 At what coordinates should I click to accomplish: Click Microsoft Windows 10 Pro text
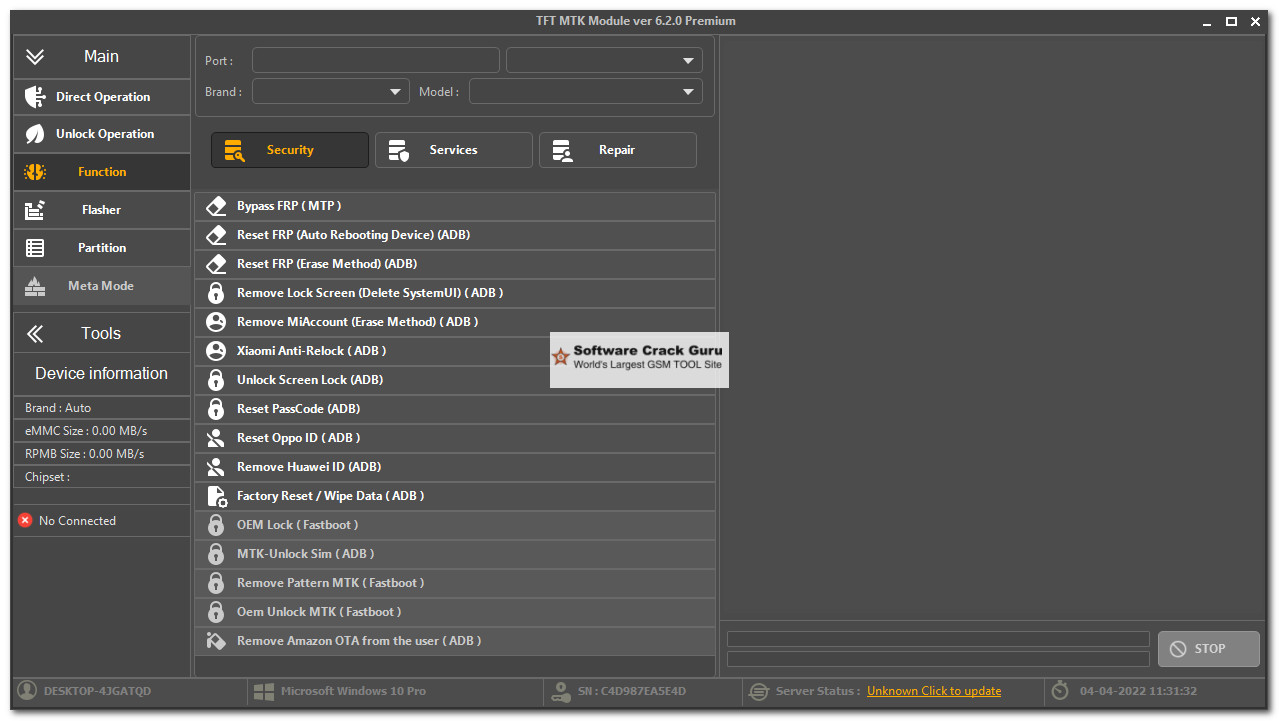(353, 691)
